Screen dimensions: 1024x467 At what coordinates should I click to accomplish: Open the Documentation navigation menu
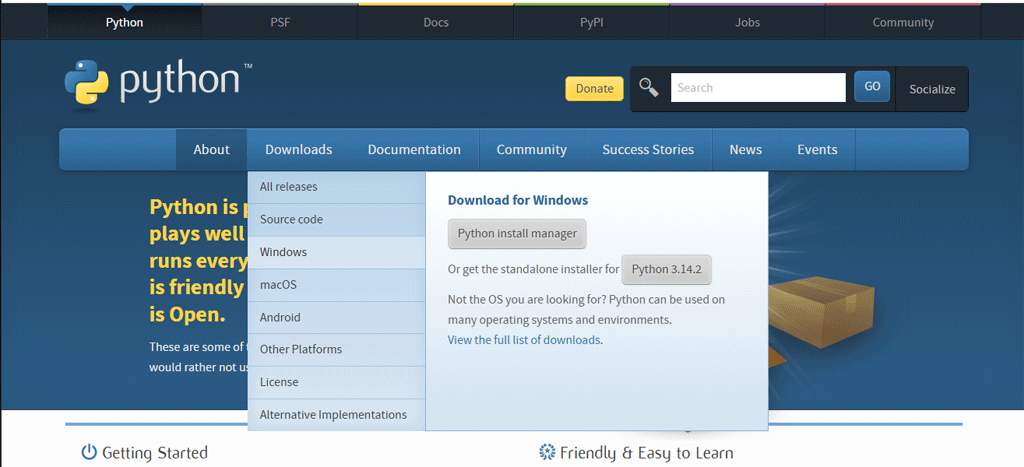(x=414, y=150)
